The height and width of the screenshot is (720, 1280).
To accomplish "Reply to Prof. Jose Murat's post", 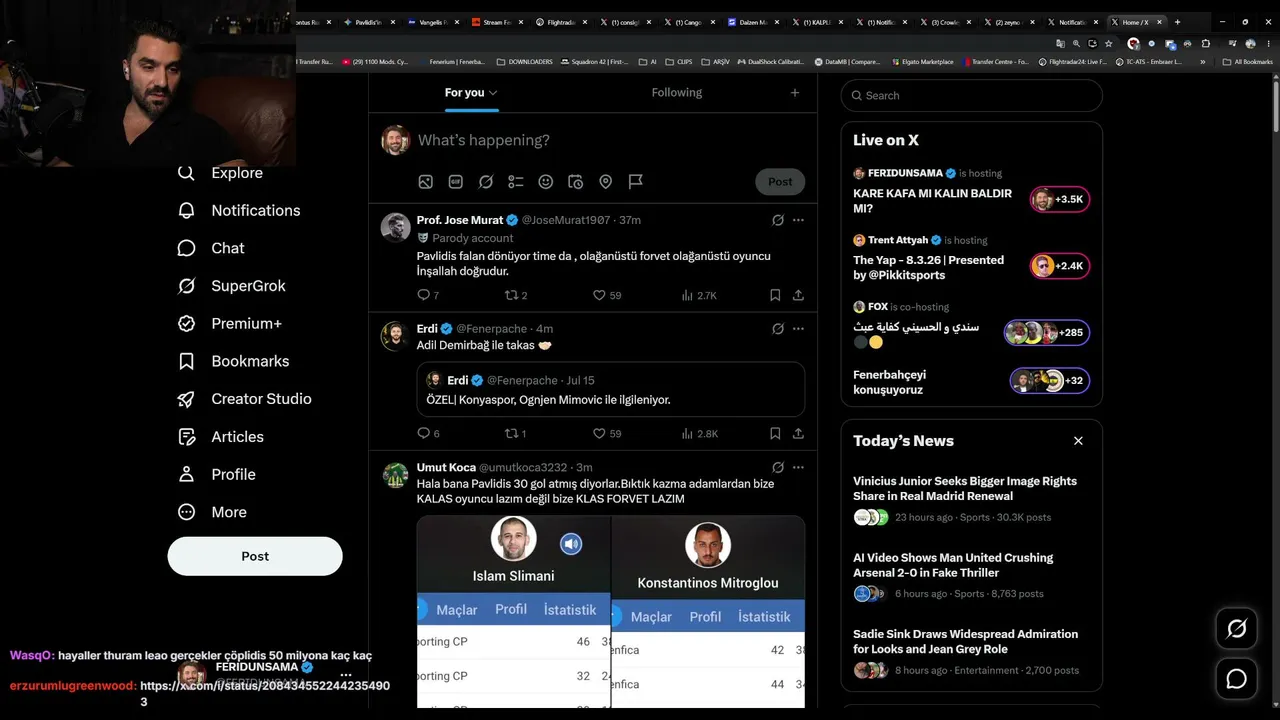I will [x=428, y=295].
